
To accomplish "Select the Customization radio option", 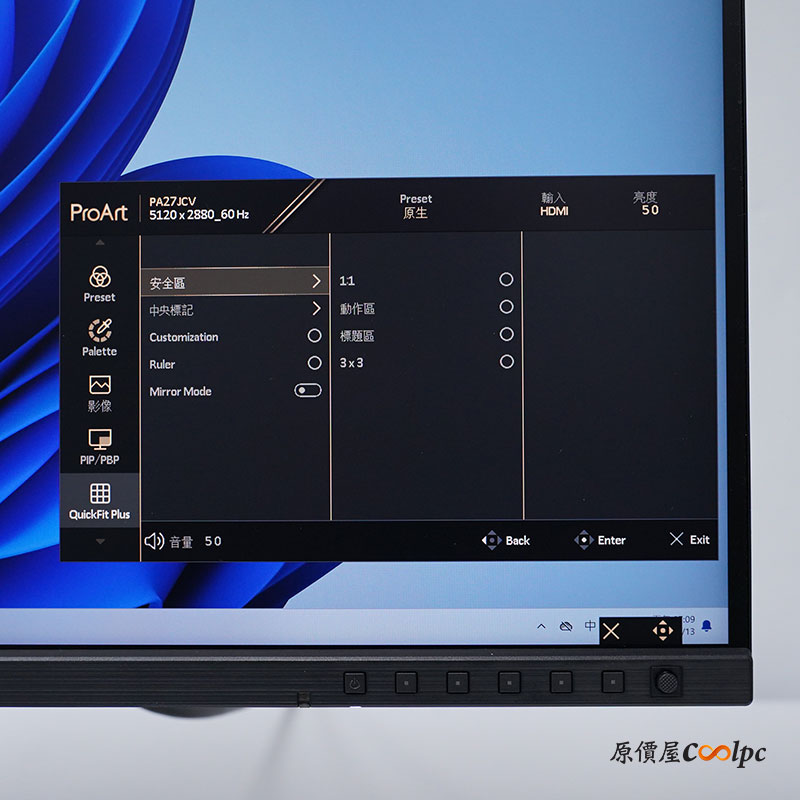I will click(314, 336).
